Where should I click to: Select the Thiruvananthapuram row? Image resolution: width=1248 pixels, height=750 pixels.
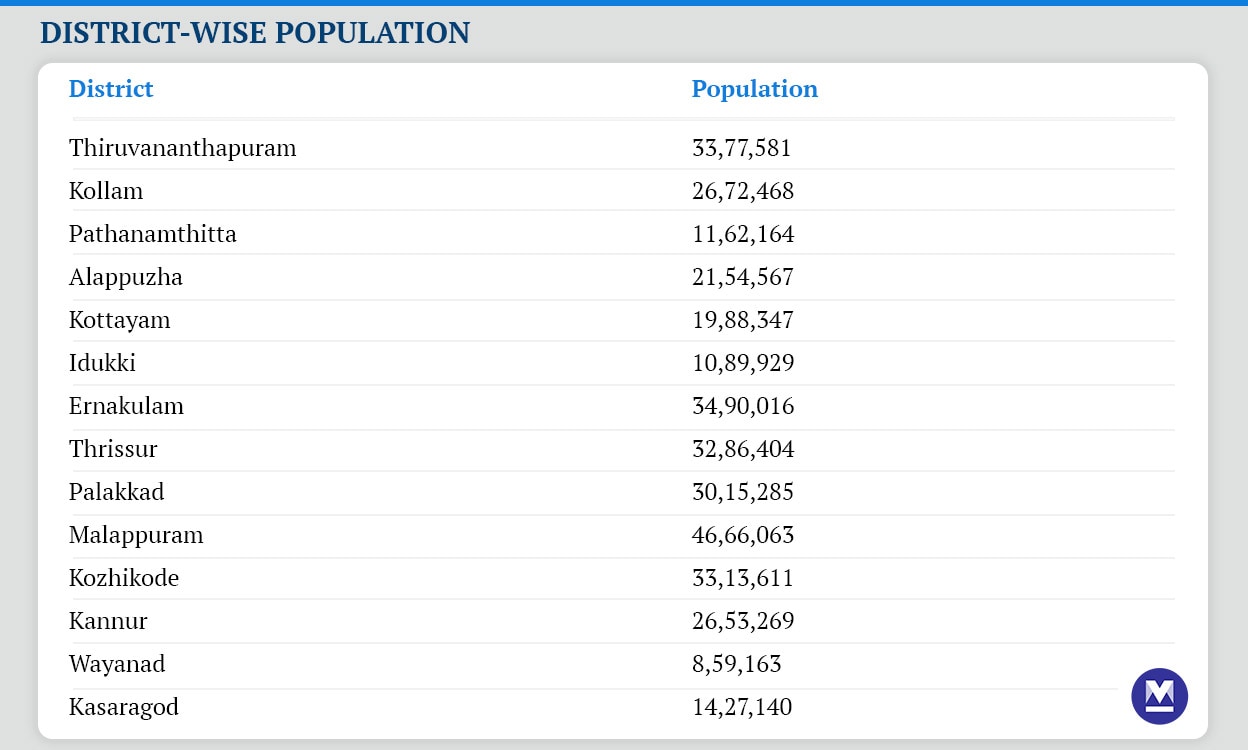(183, 147)
